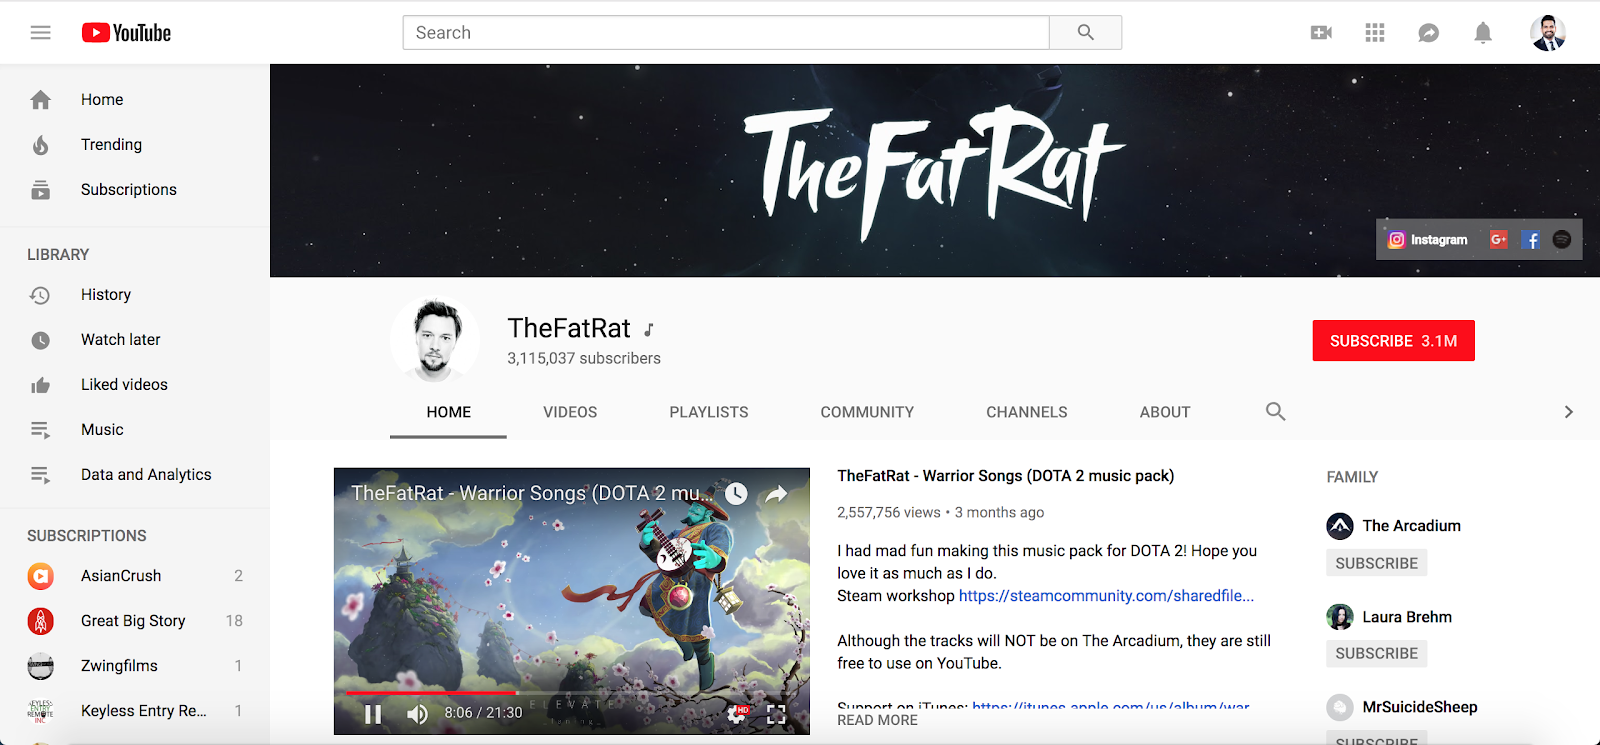Switch to the CHANNELS tab

coord(1027,412)
